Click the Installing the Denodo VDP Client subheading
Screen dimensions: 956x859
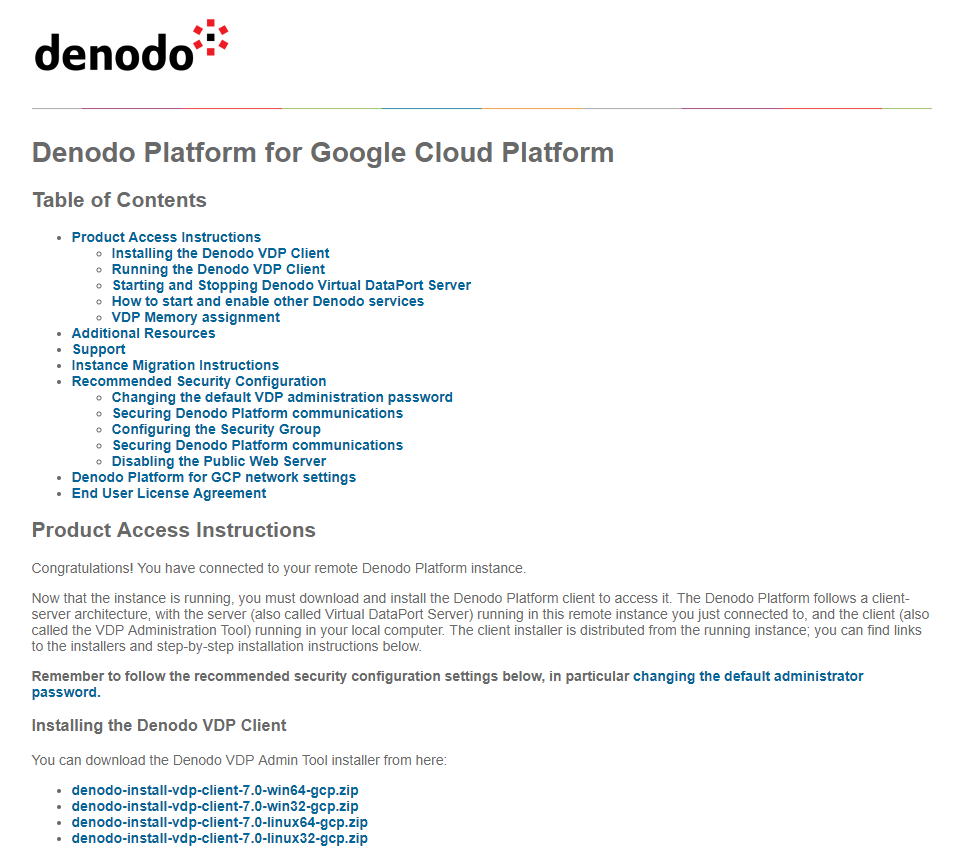point(159,725)
